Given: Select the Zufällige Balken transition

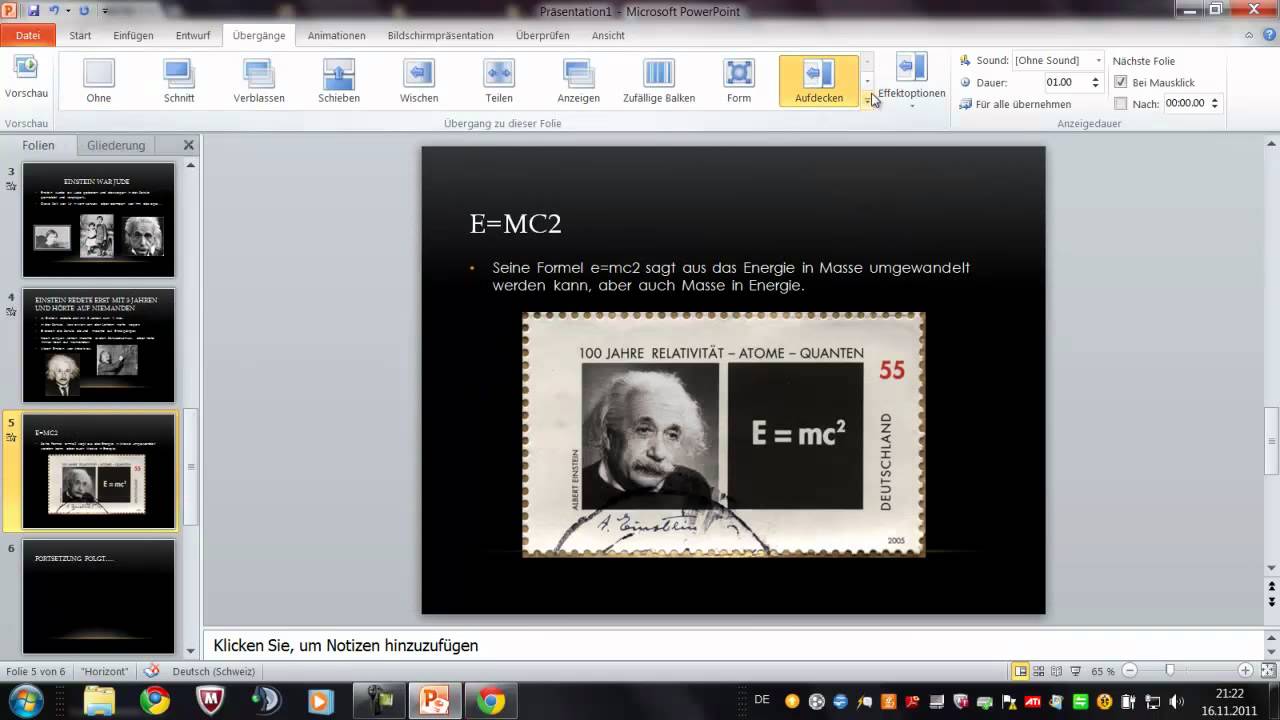Looking at the screenshot, I should (x=659, y=81).
